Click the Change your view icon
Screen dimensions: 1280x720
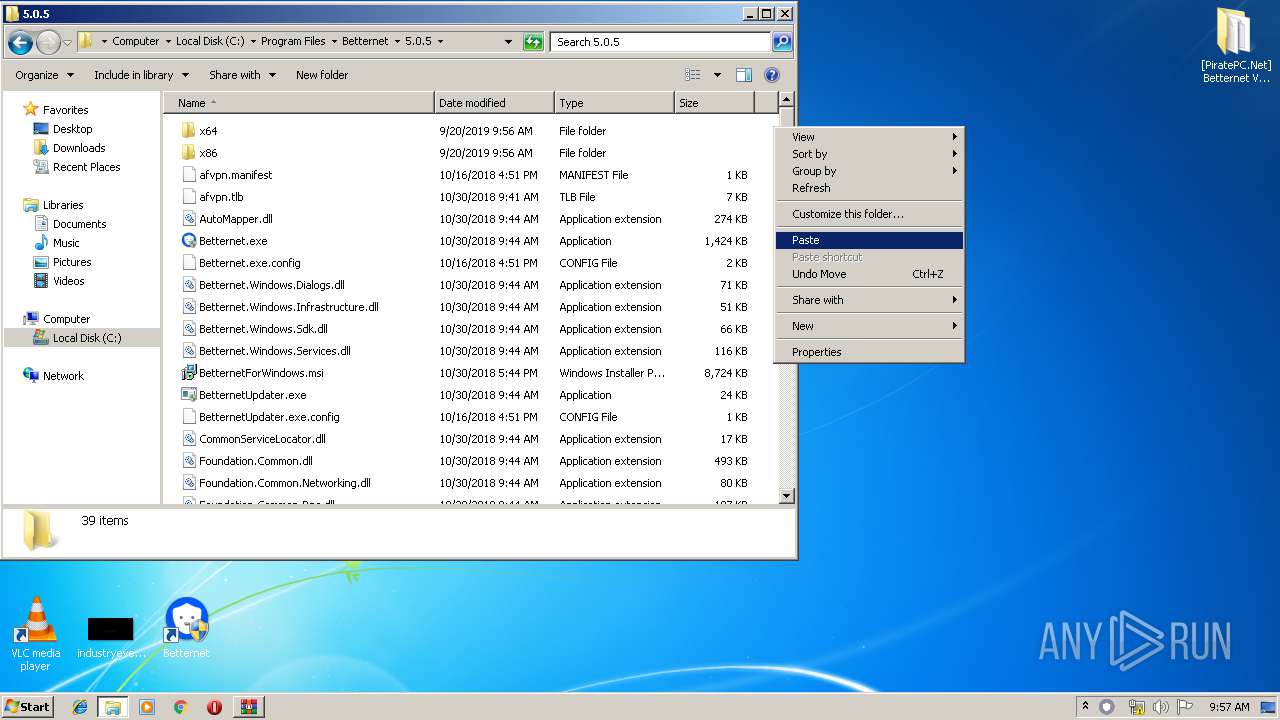pos(693,75)
